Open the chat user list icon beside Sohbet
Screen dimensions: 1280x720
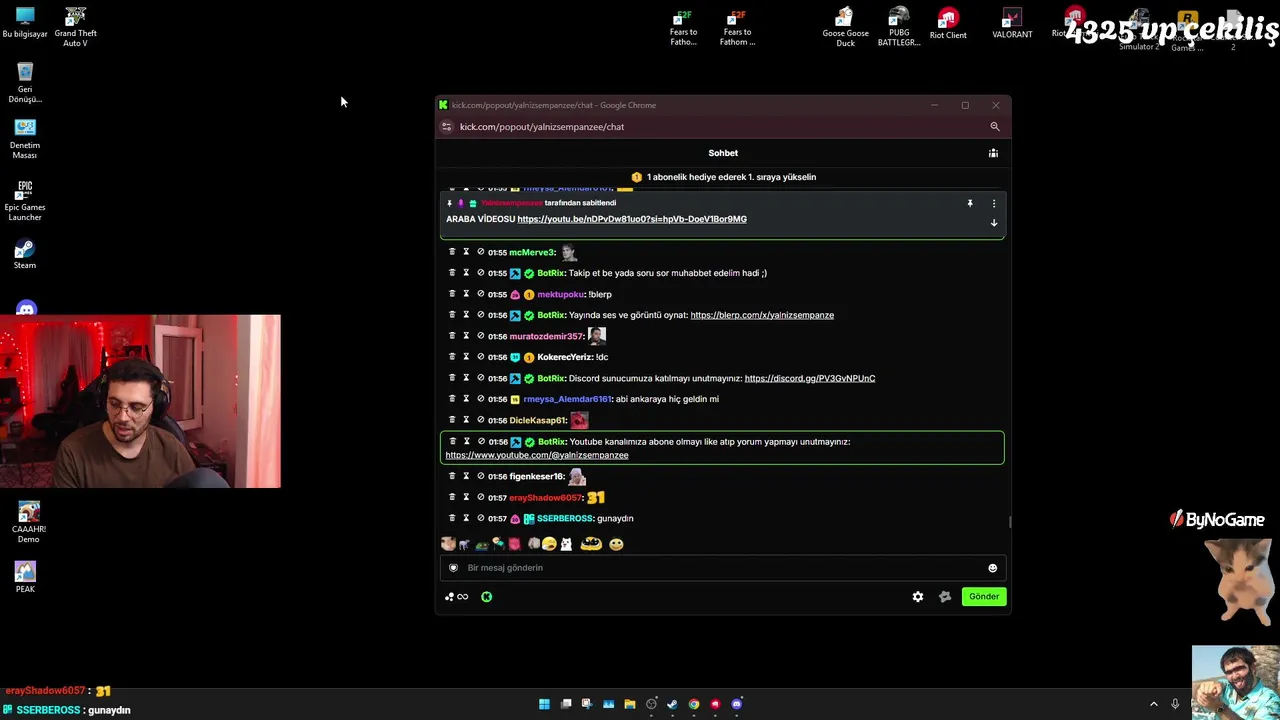(993, 153)
